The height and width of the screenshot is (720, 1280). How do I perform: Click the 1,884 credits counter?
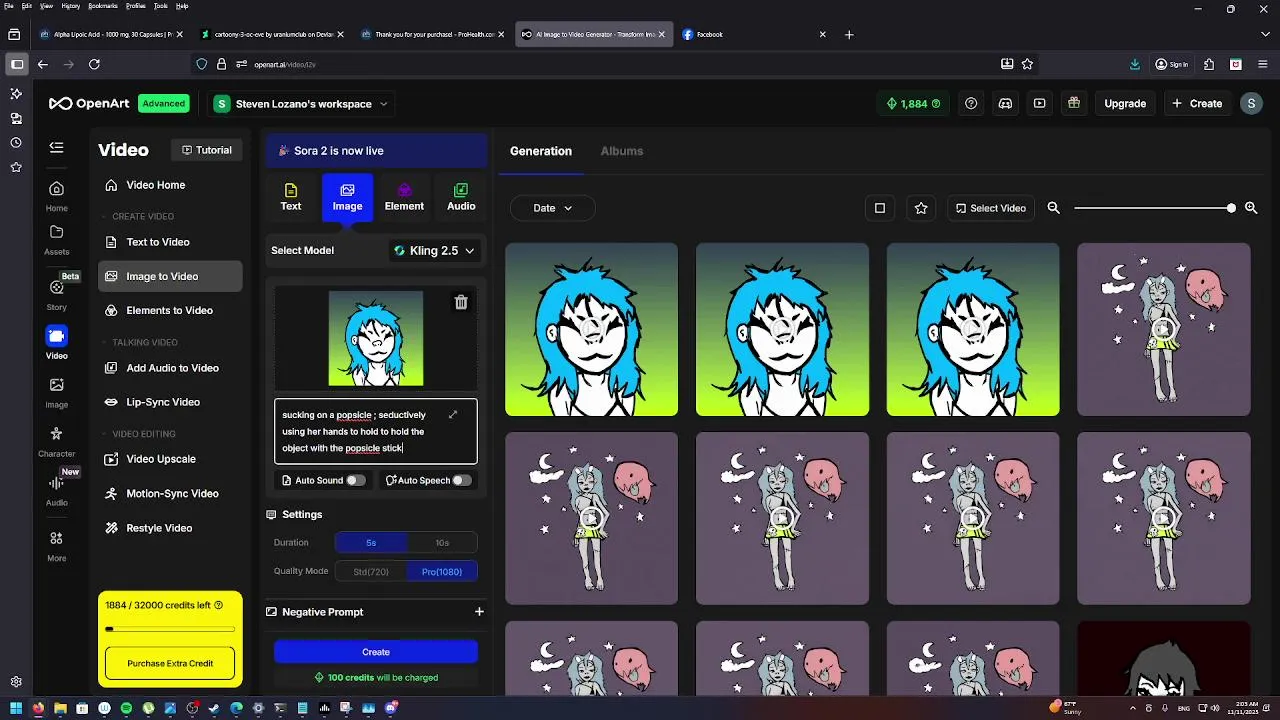coord(914,103)
